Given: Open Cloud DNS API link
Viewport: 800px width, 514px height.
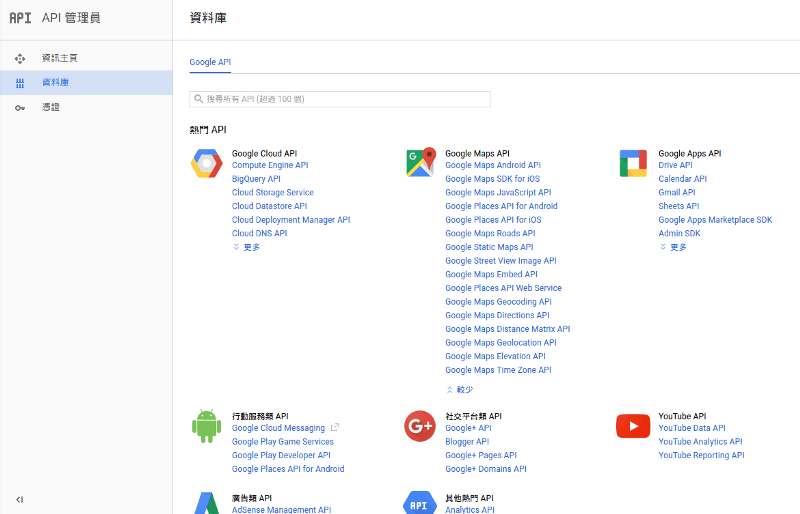Looking at the screenshot, I should tap(259, 233).
